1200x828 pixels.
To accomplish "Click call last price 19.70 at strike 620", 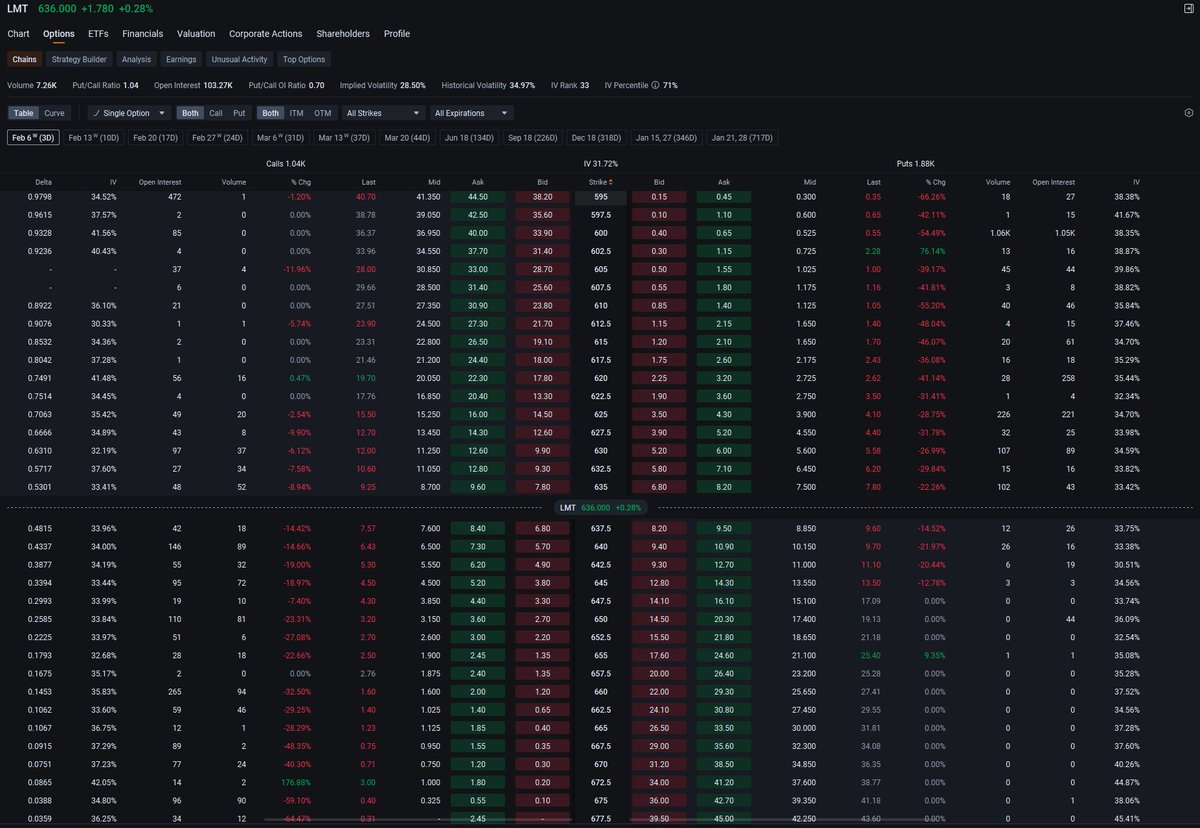I will point(366,380).
